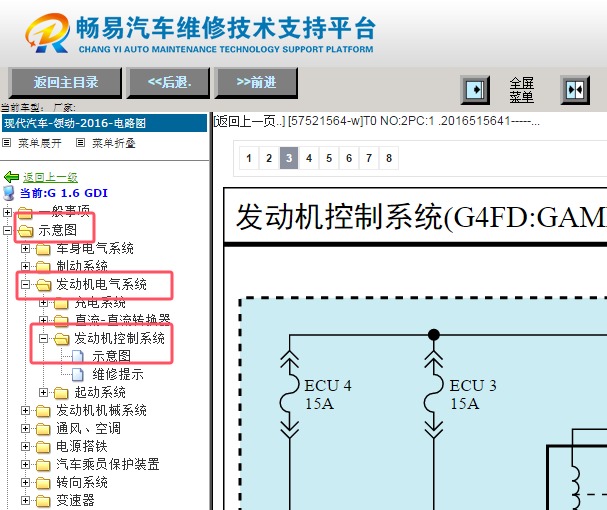The image size is (607, 510).
Task: Click the 菜单展开 list icon
Action: click(6, 143)
